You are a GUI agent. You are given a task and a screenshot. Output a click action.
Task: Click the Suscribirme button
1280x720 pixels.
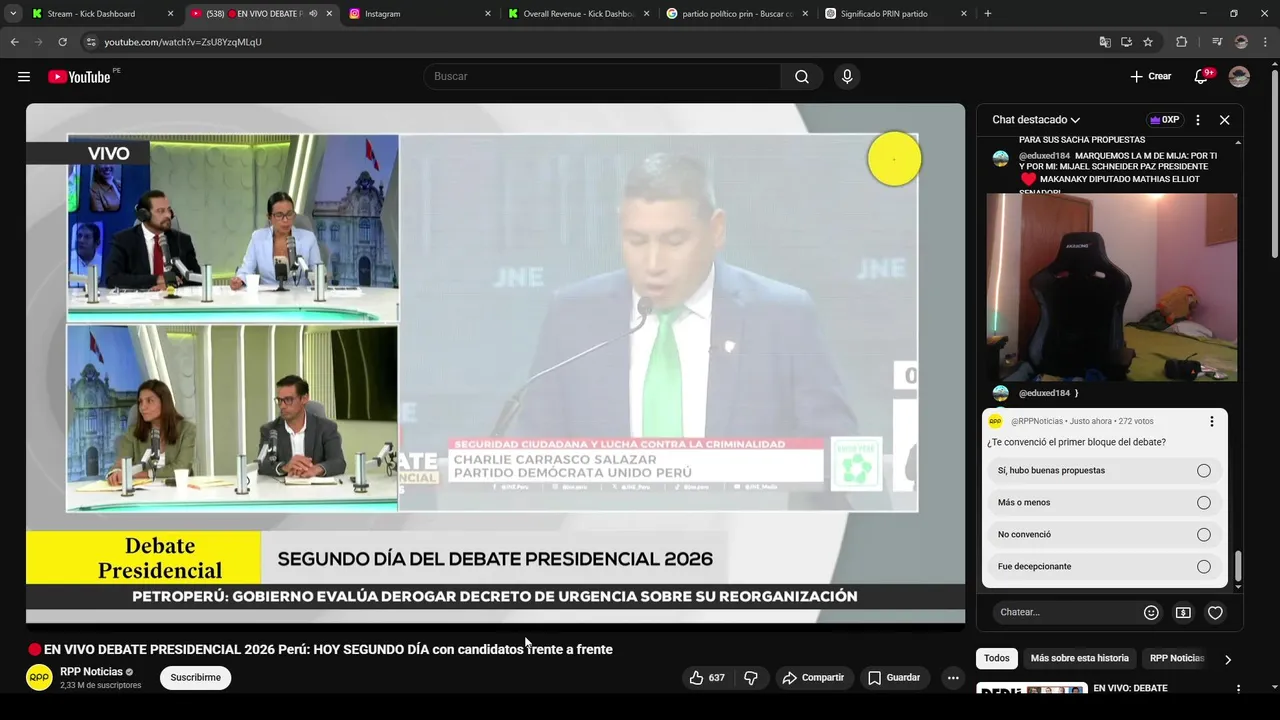point(195,678)
